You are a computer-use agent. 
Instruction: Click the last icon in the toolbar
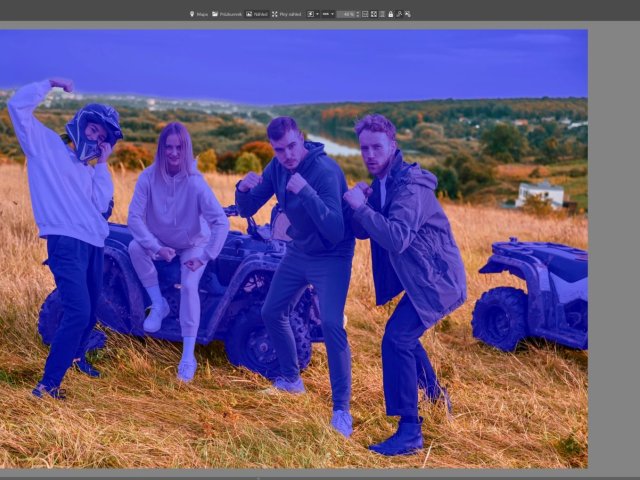[x=407, y=14]
